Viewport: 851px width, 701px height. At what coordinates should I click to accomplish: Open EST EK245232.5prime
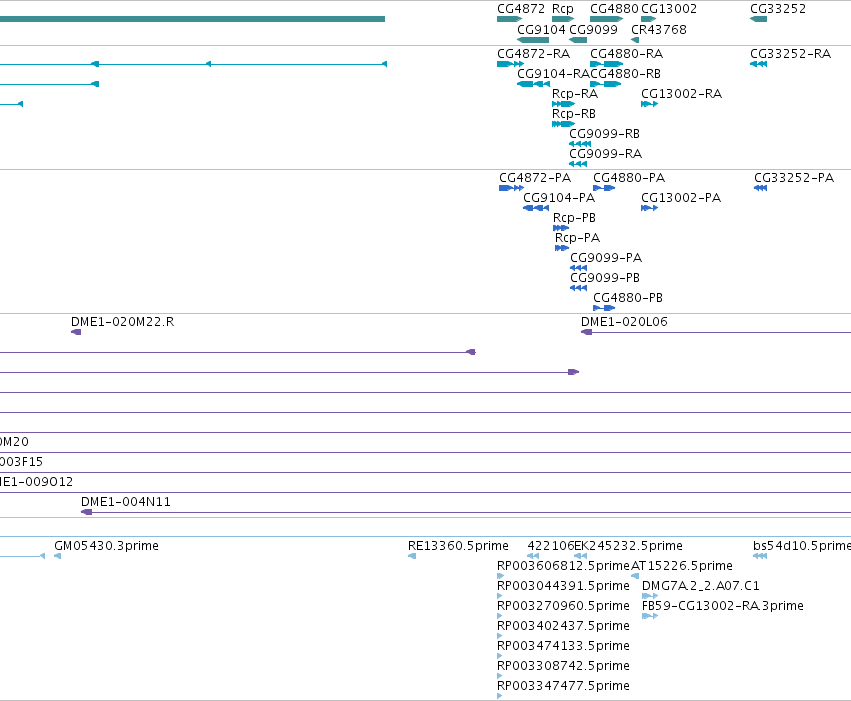point(628,546)
